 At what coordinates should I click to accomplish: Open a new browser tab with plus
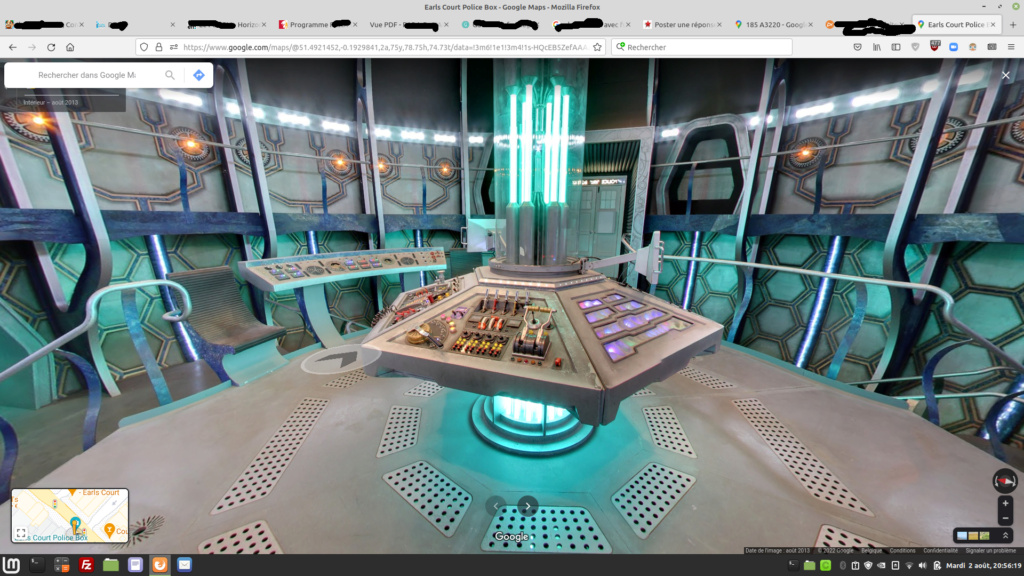[1013, 24]
